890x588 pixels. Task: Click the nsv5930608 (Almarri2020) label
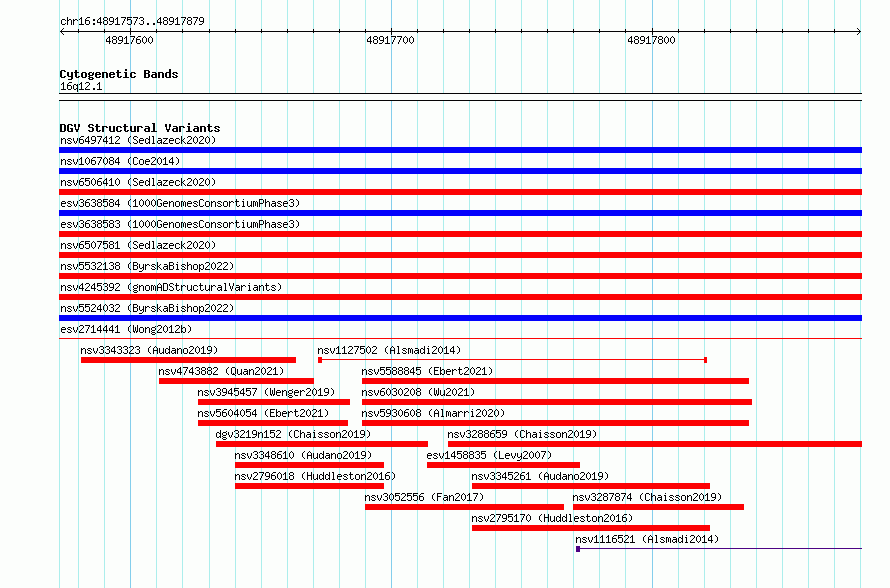(x=433, y=413)
